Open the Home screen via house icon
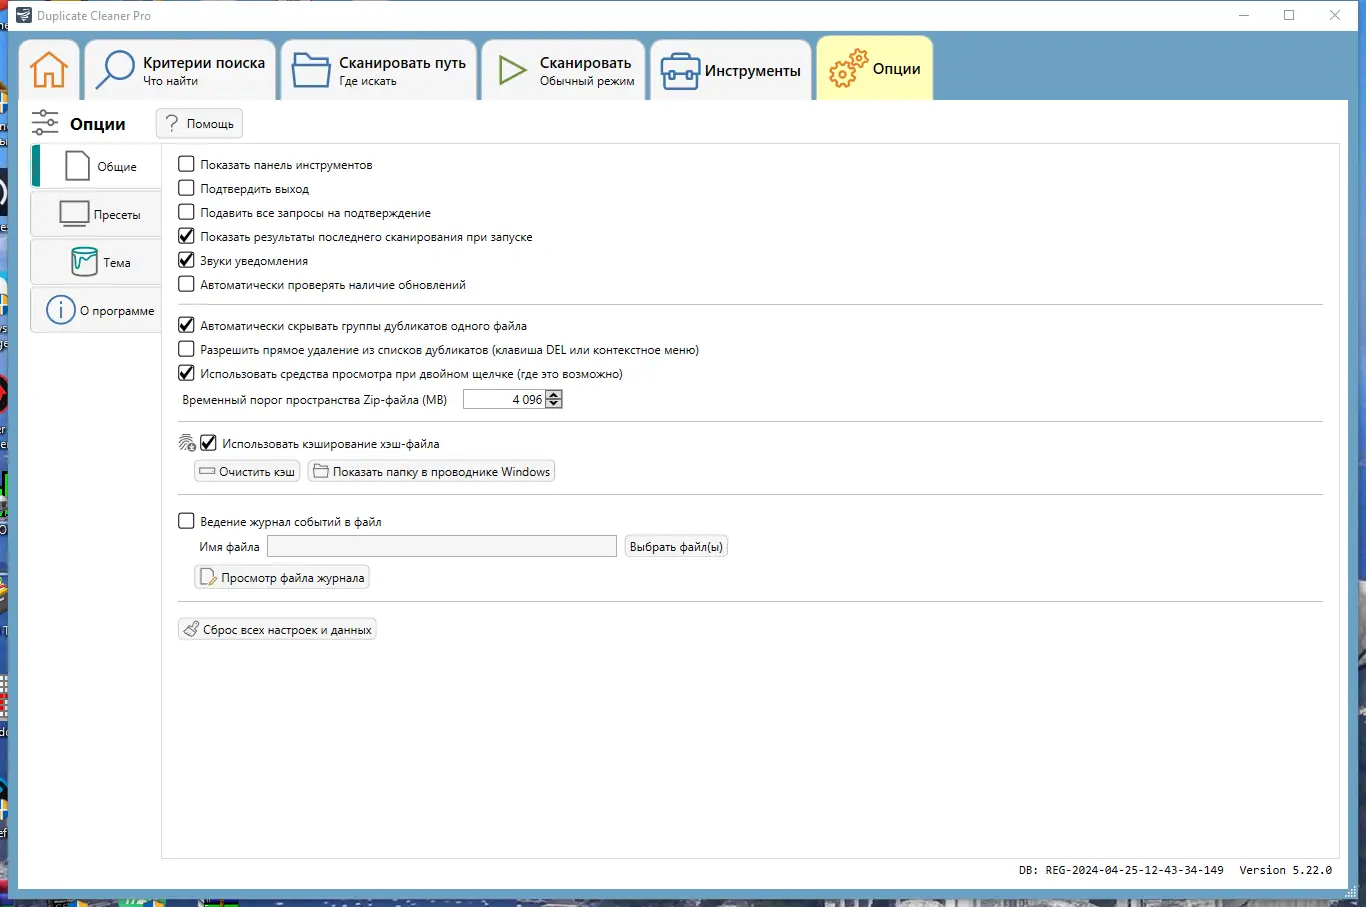This screenshot has width=1366, height=907. coord(48,68)
